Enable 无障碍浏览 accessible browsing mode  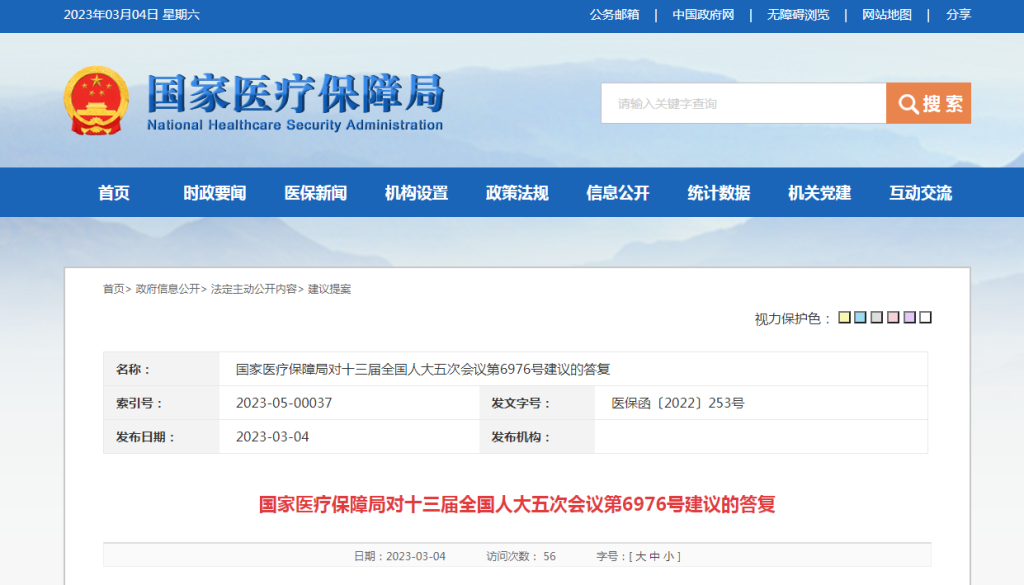coord(798,15)
